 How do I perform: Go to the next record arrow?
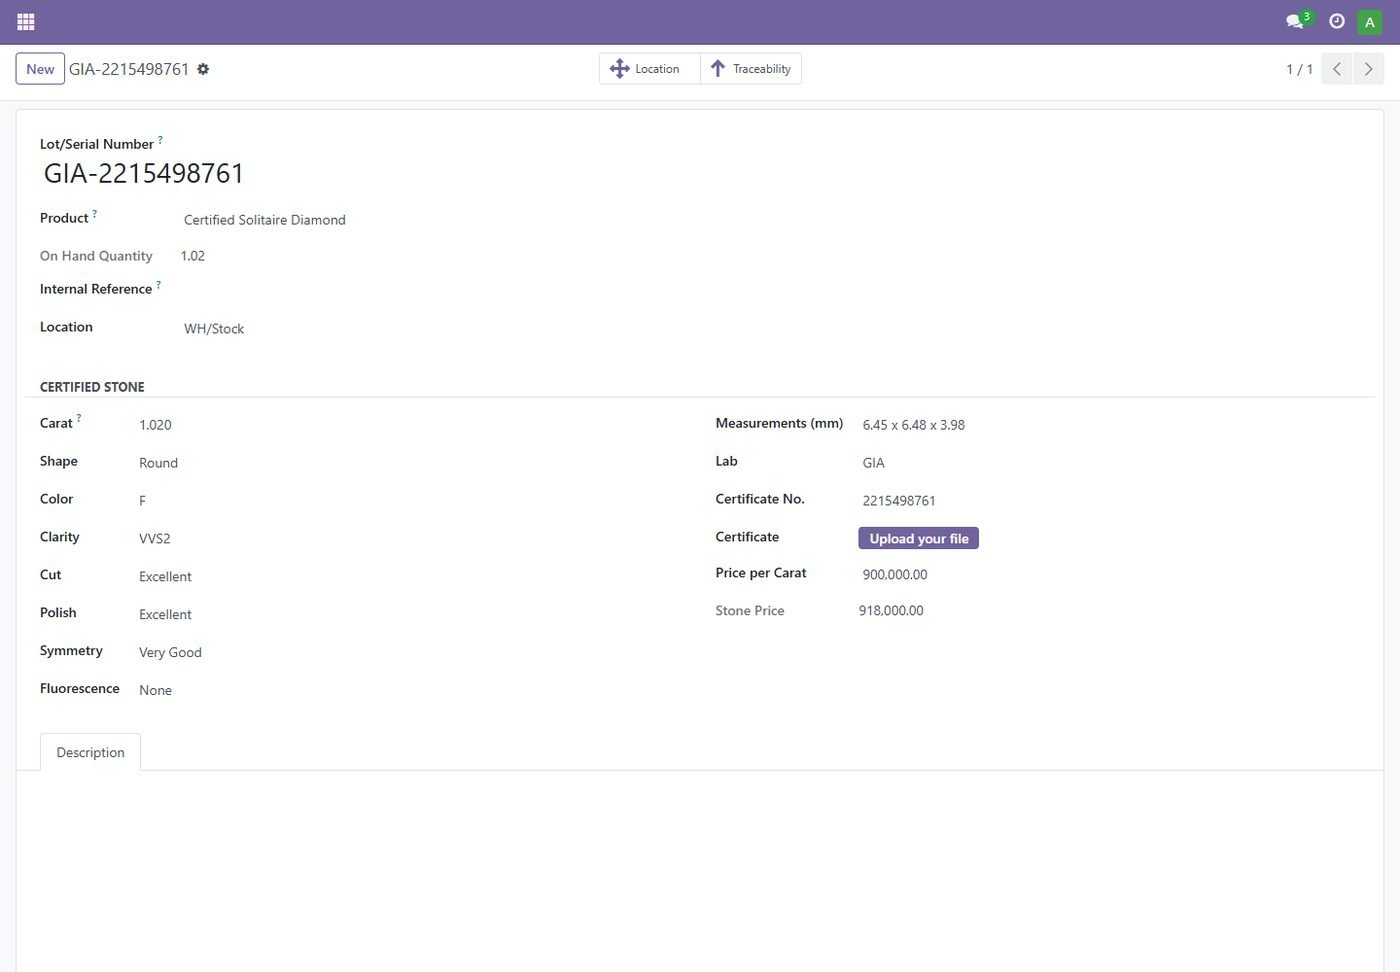click(x=1369, y=69)
